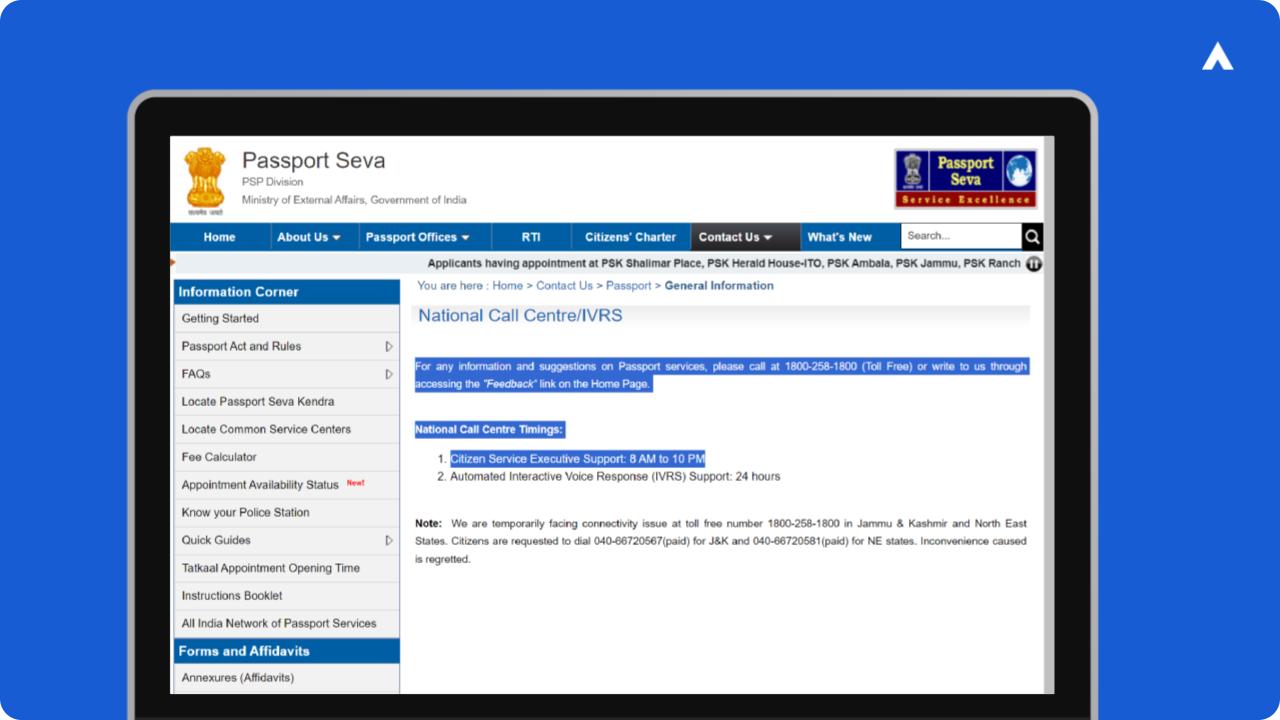Click the Information Corner section header

(286, 292)
